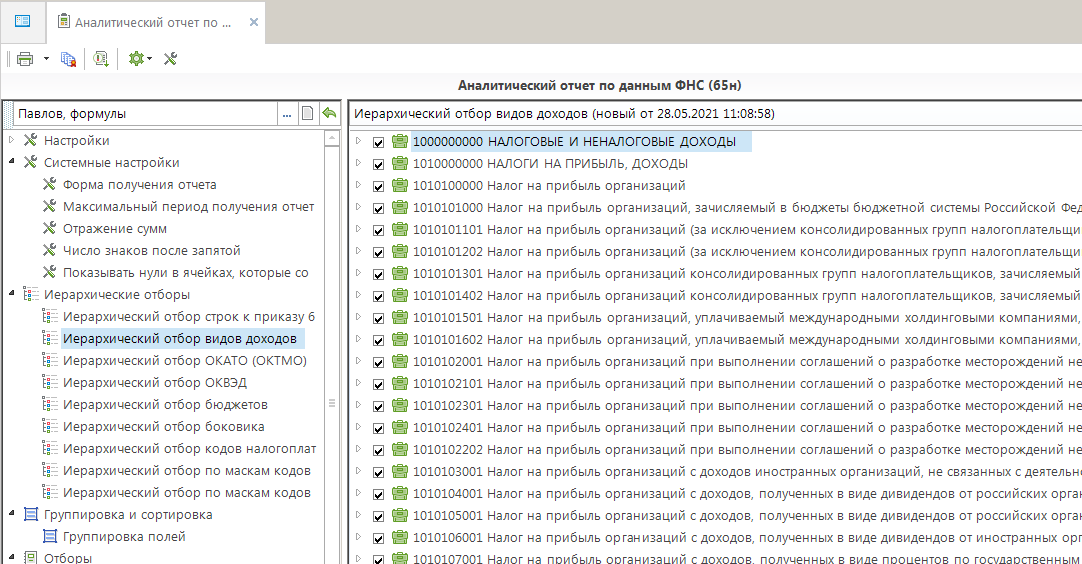
Task: Select row 1010101000 Налог на прибыль организаций
Action: (747, 208)
